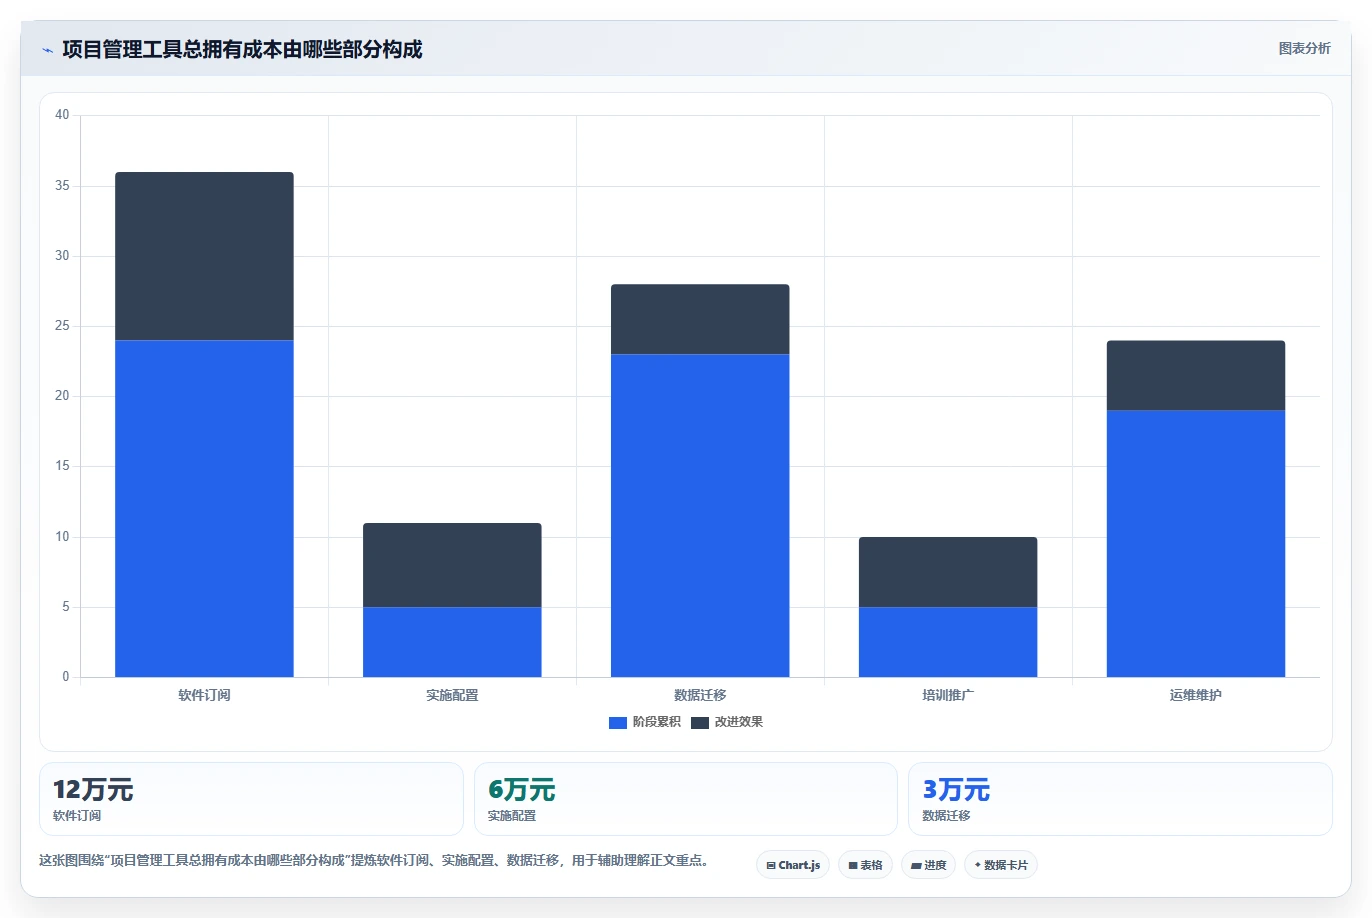Click the dark segment of 数据迁移 bar
This screenshot has height=918, width=1372.
point(700,319)
